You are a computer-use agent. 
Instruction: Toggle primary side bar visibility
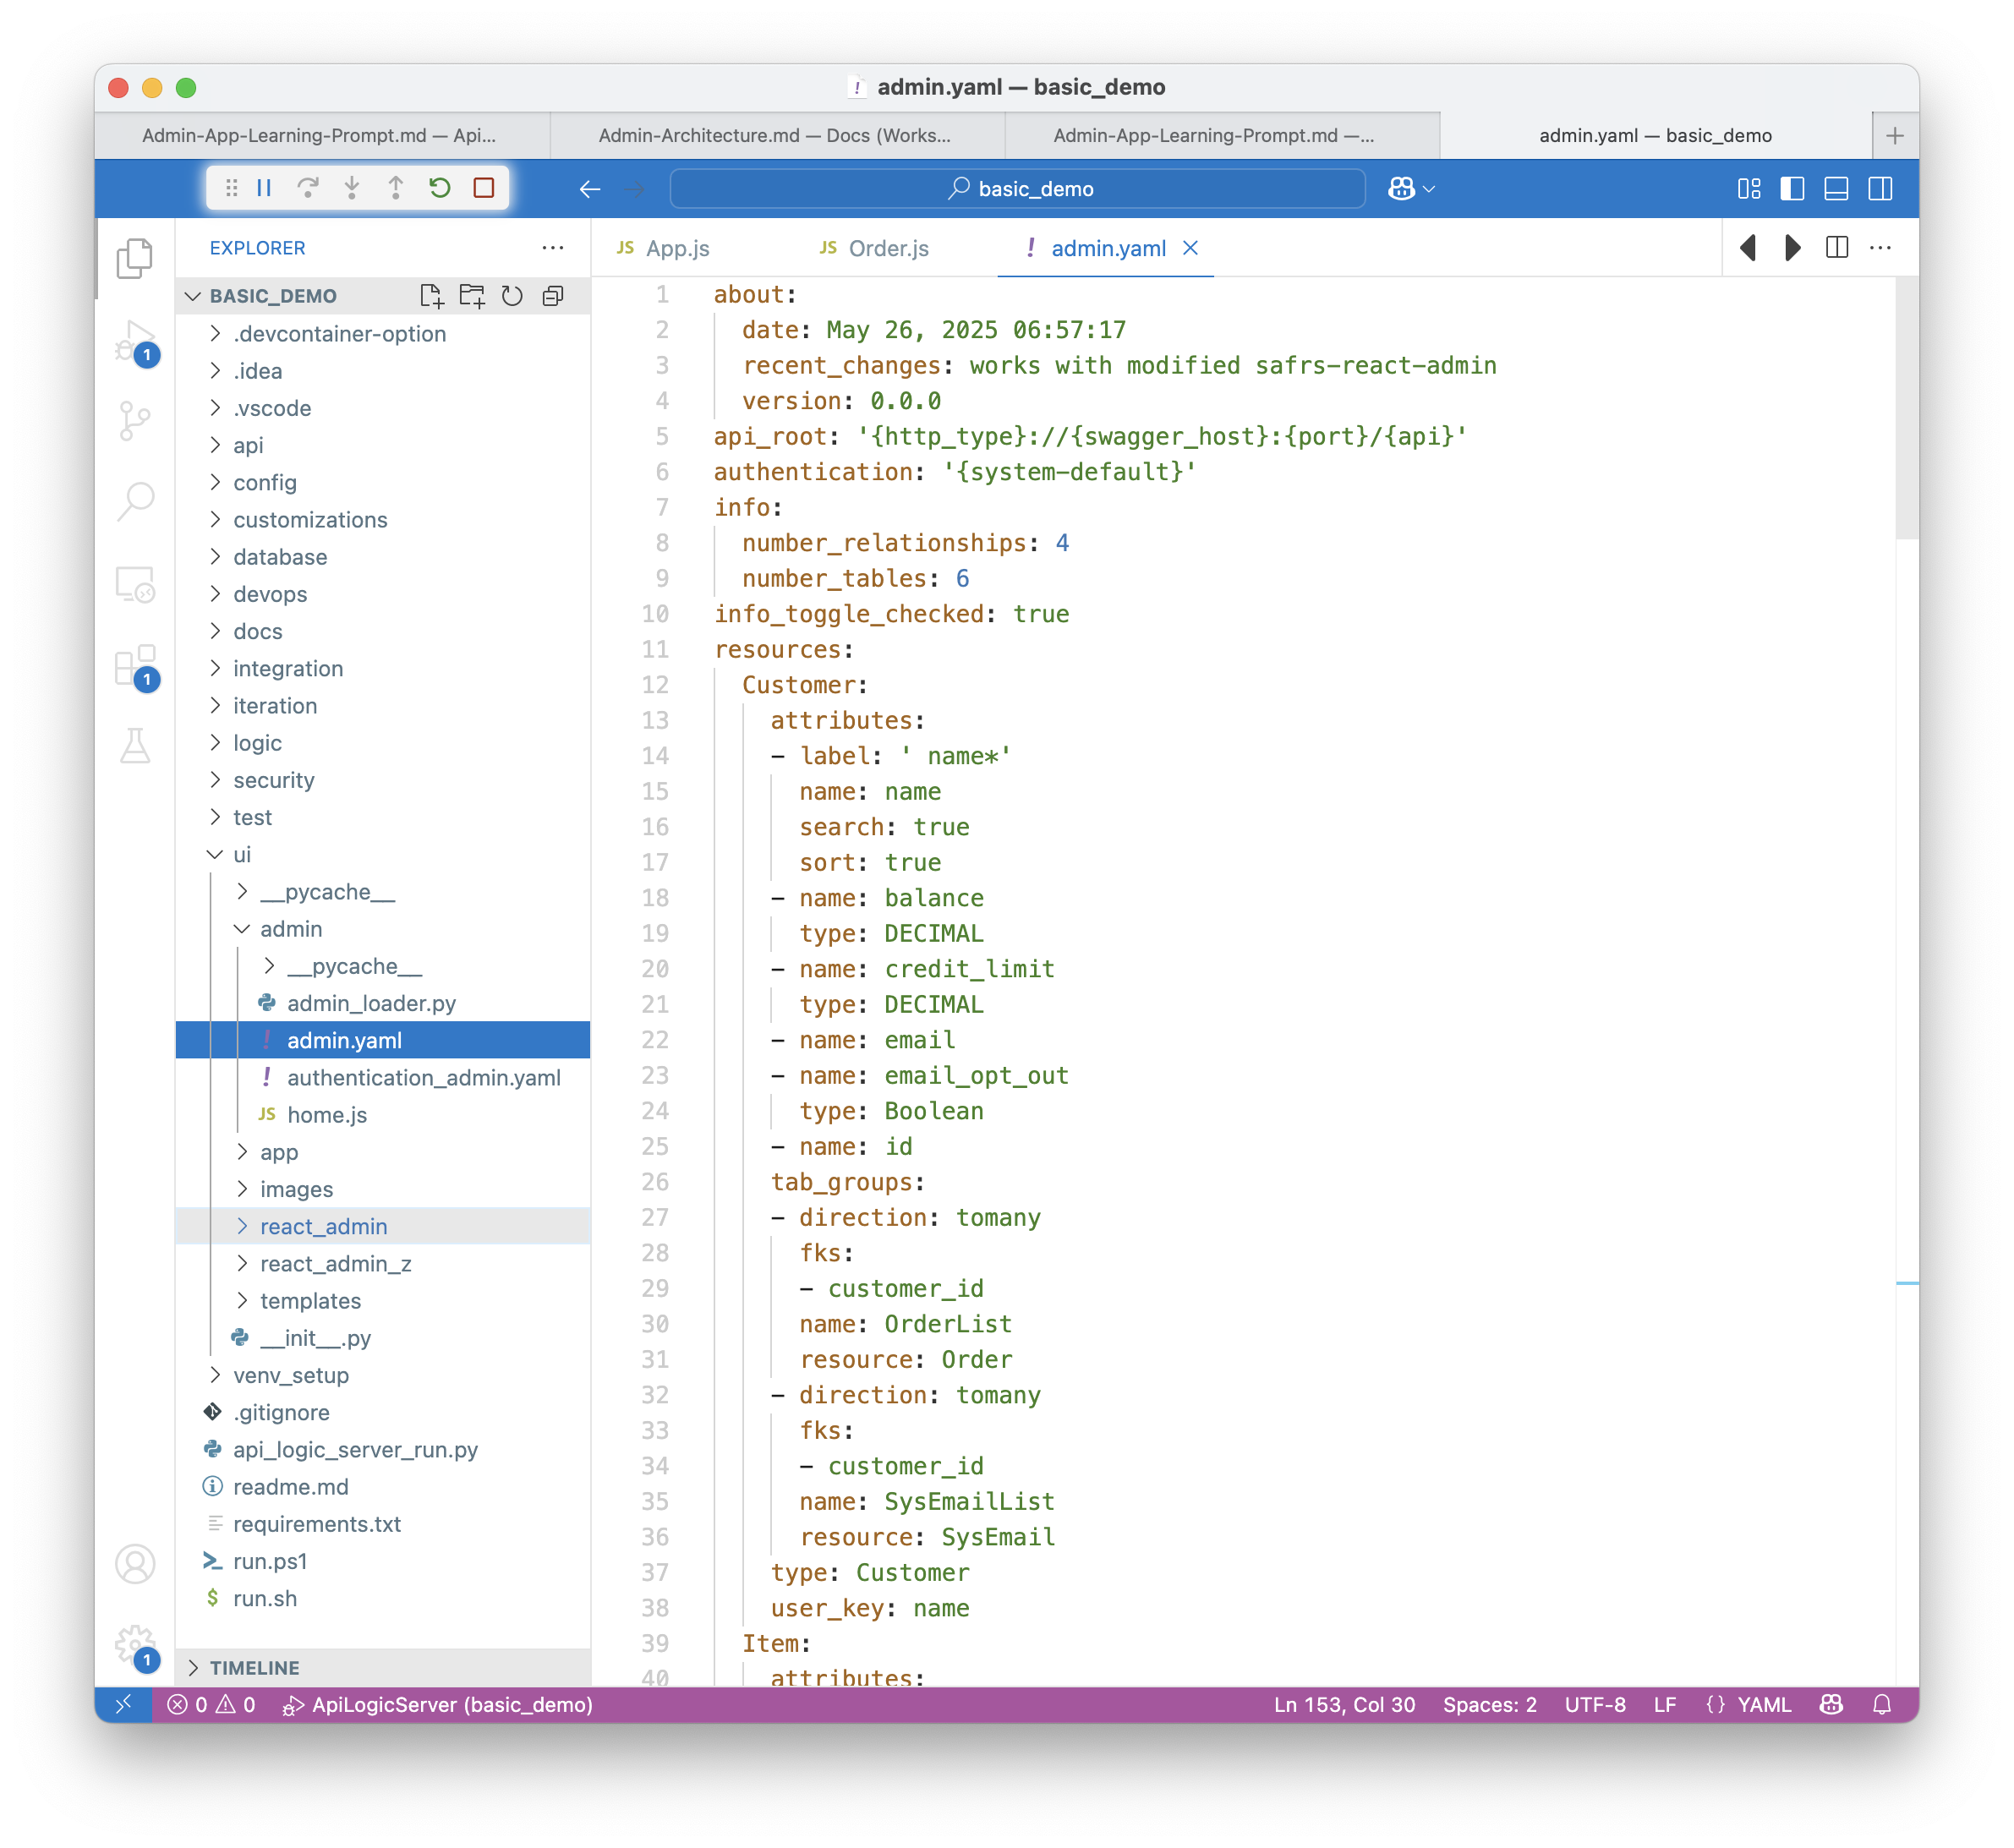pos(1793,189)
